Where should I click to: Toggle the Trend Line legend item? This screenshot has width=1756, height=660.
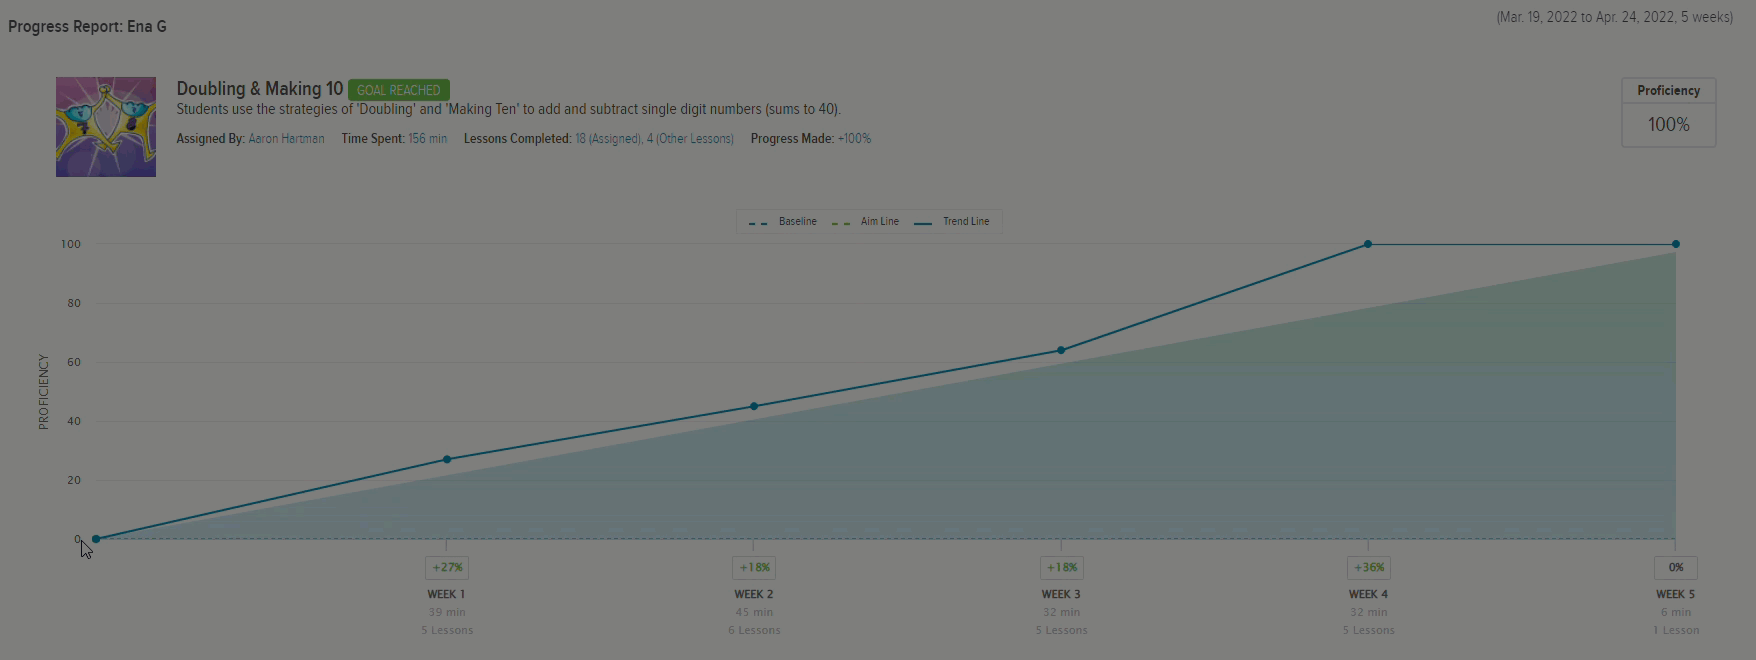tap(952, 222)
